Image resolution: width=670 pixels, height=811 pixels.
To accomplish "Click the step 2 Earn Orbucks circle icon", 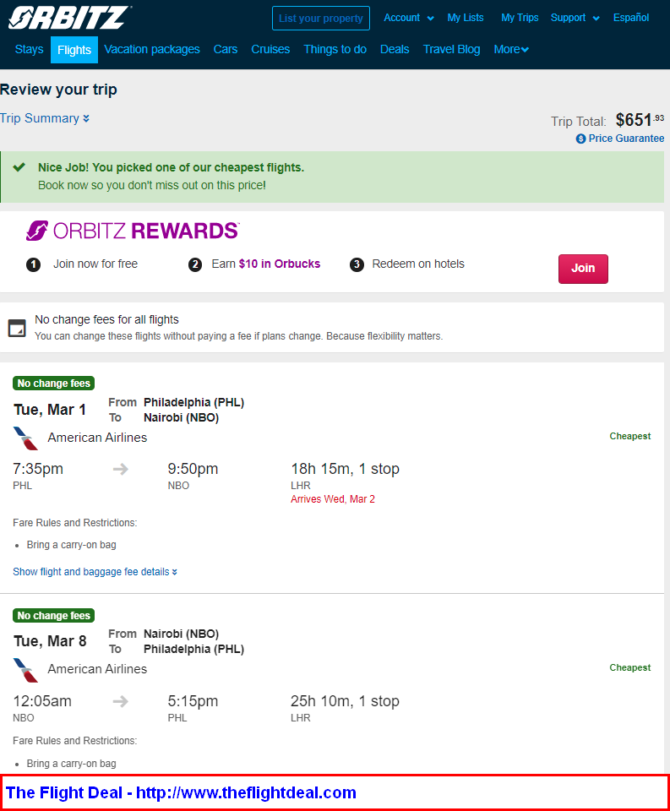I will point(195,265).
